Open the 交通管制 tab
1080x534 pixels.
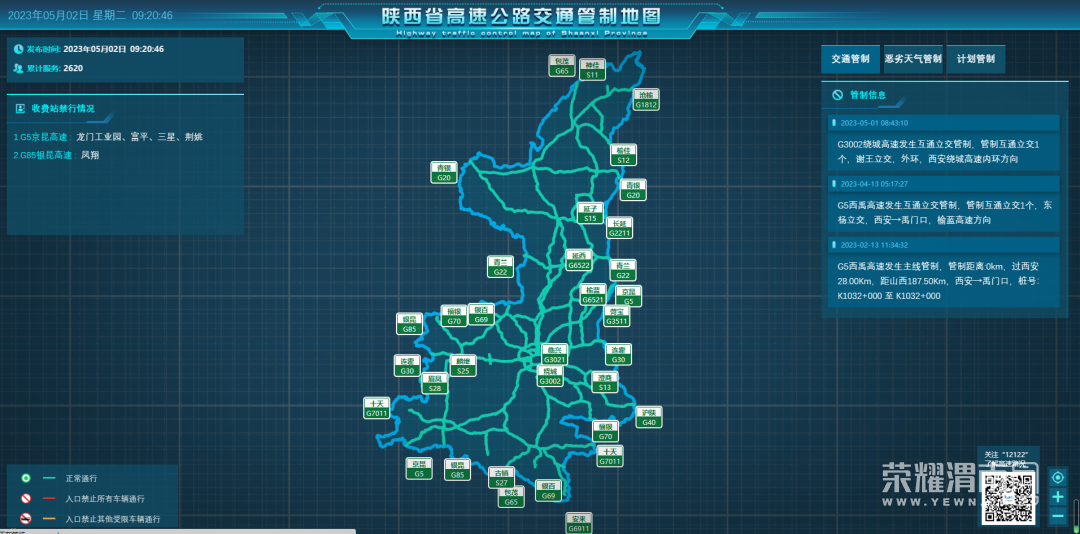pos(850,59)
